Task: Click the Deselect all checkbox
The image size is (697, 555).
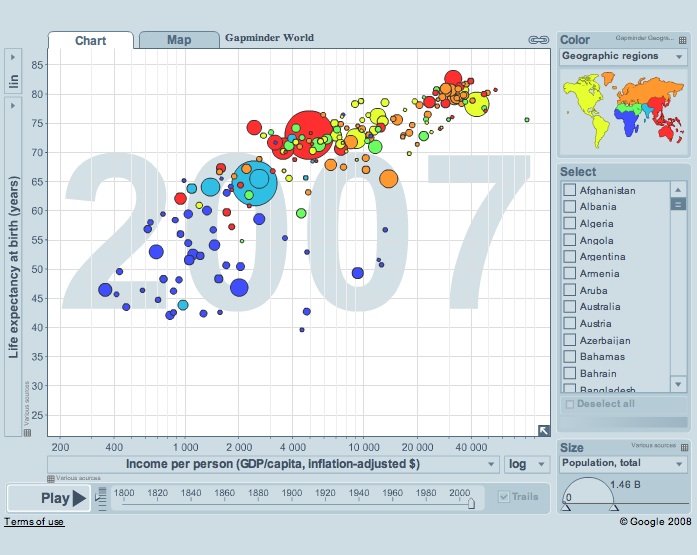Action: point(569,404)
